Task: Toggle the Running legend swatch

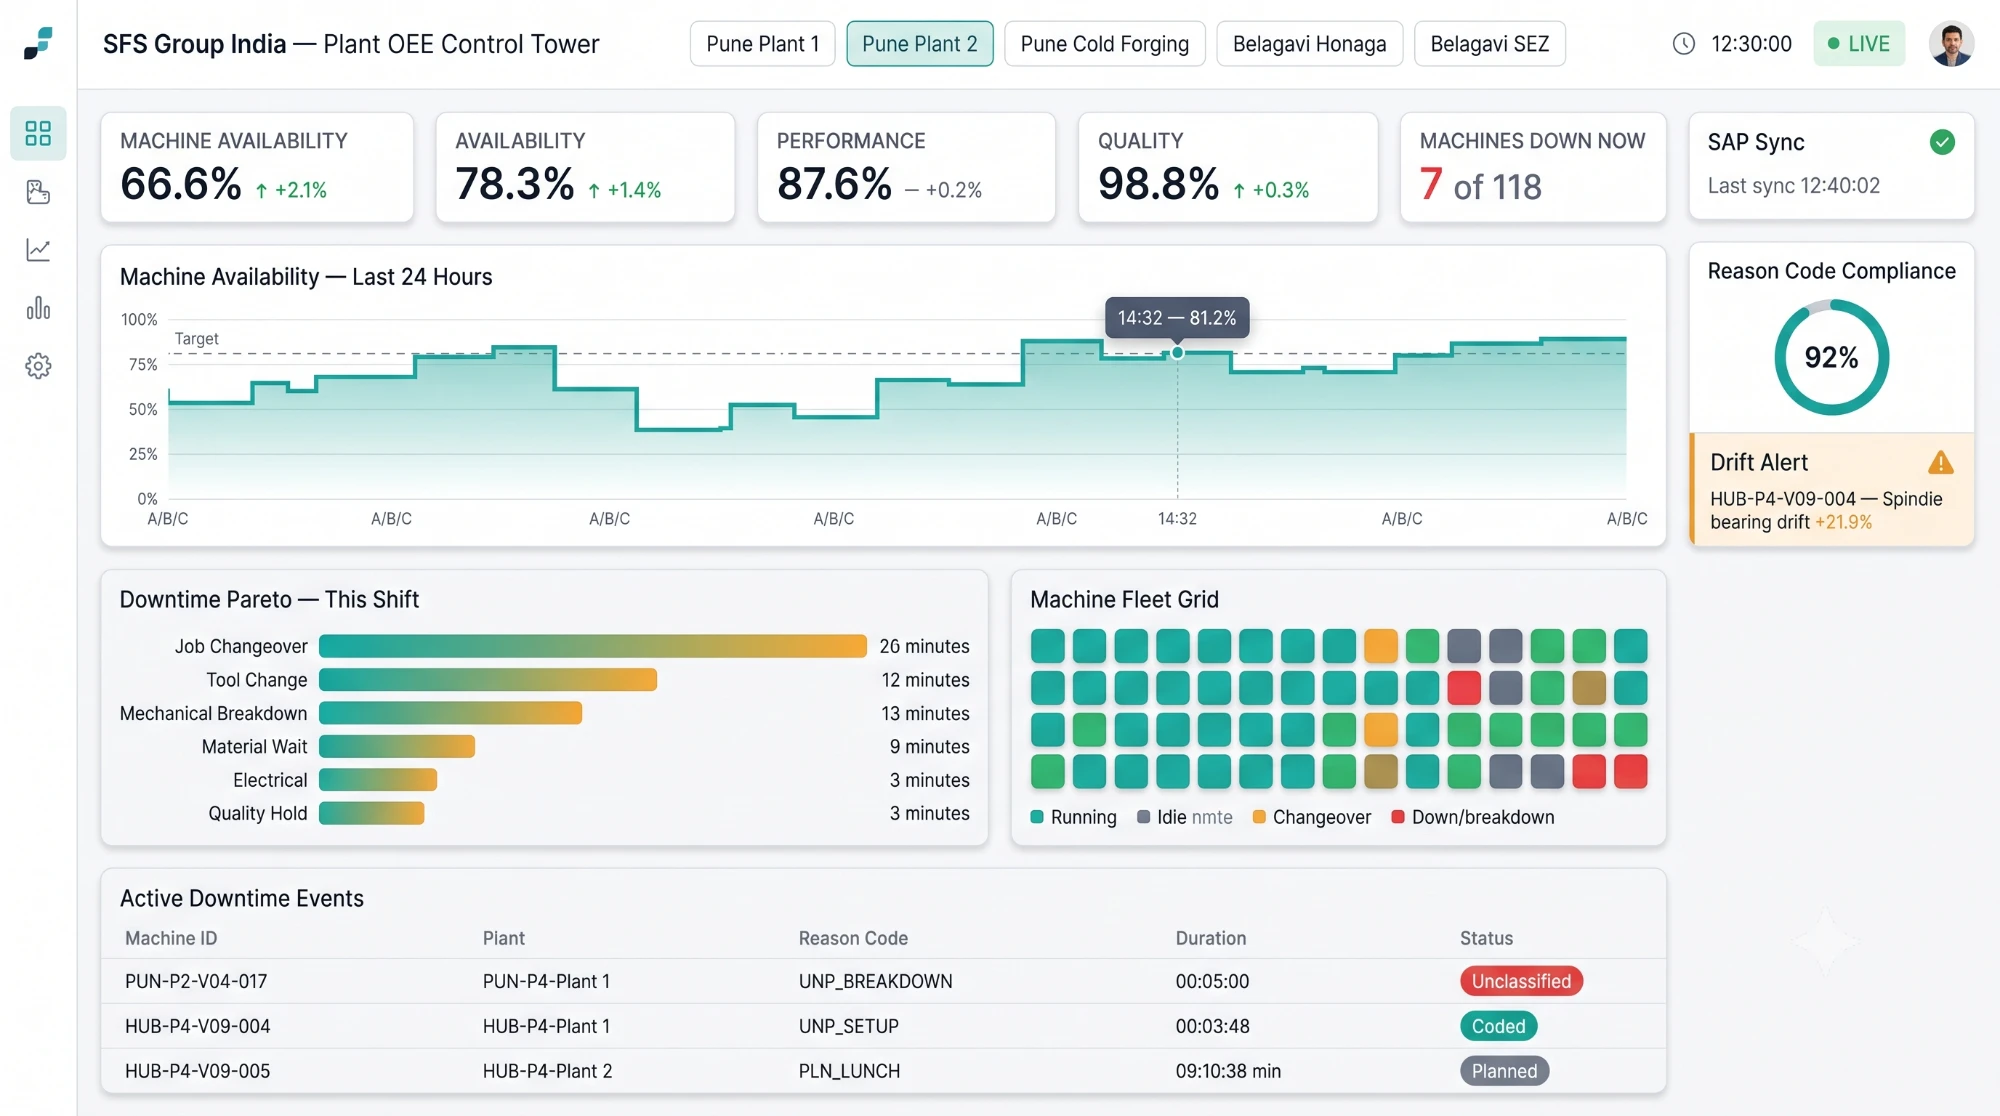Action: (x=1037, y=817)
